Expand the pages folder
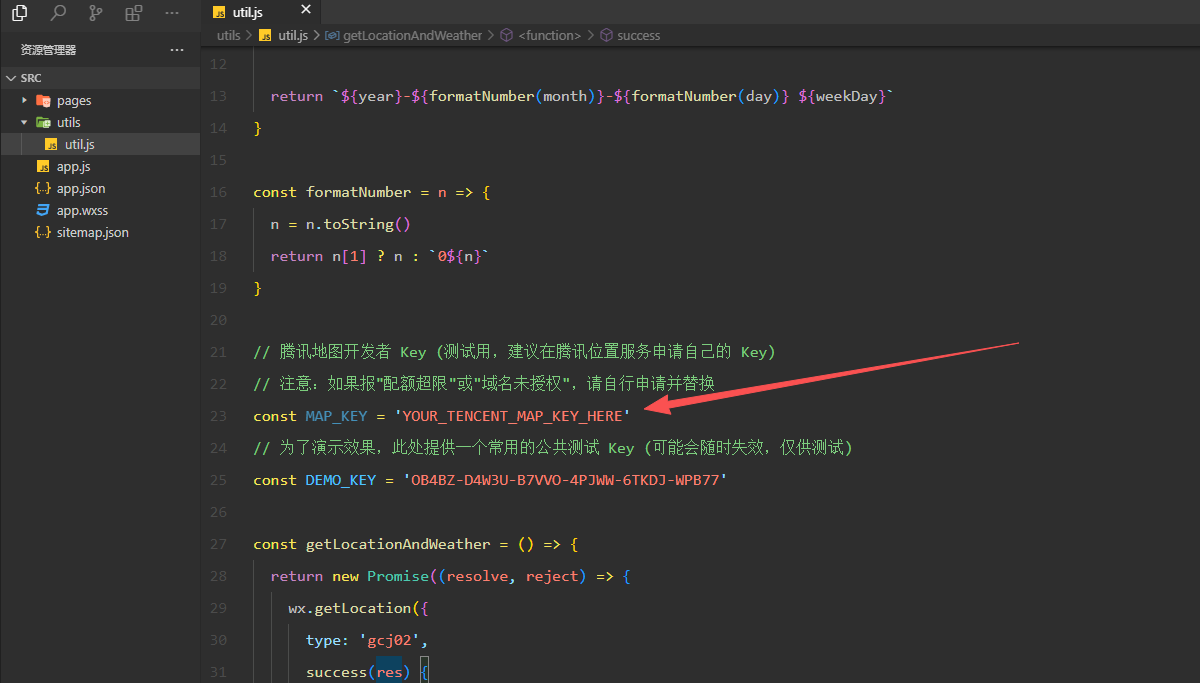1200x683 pixels. [73, 100]
